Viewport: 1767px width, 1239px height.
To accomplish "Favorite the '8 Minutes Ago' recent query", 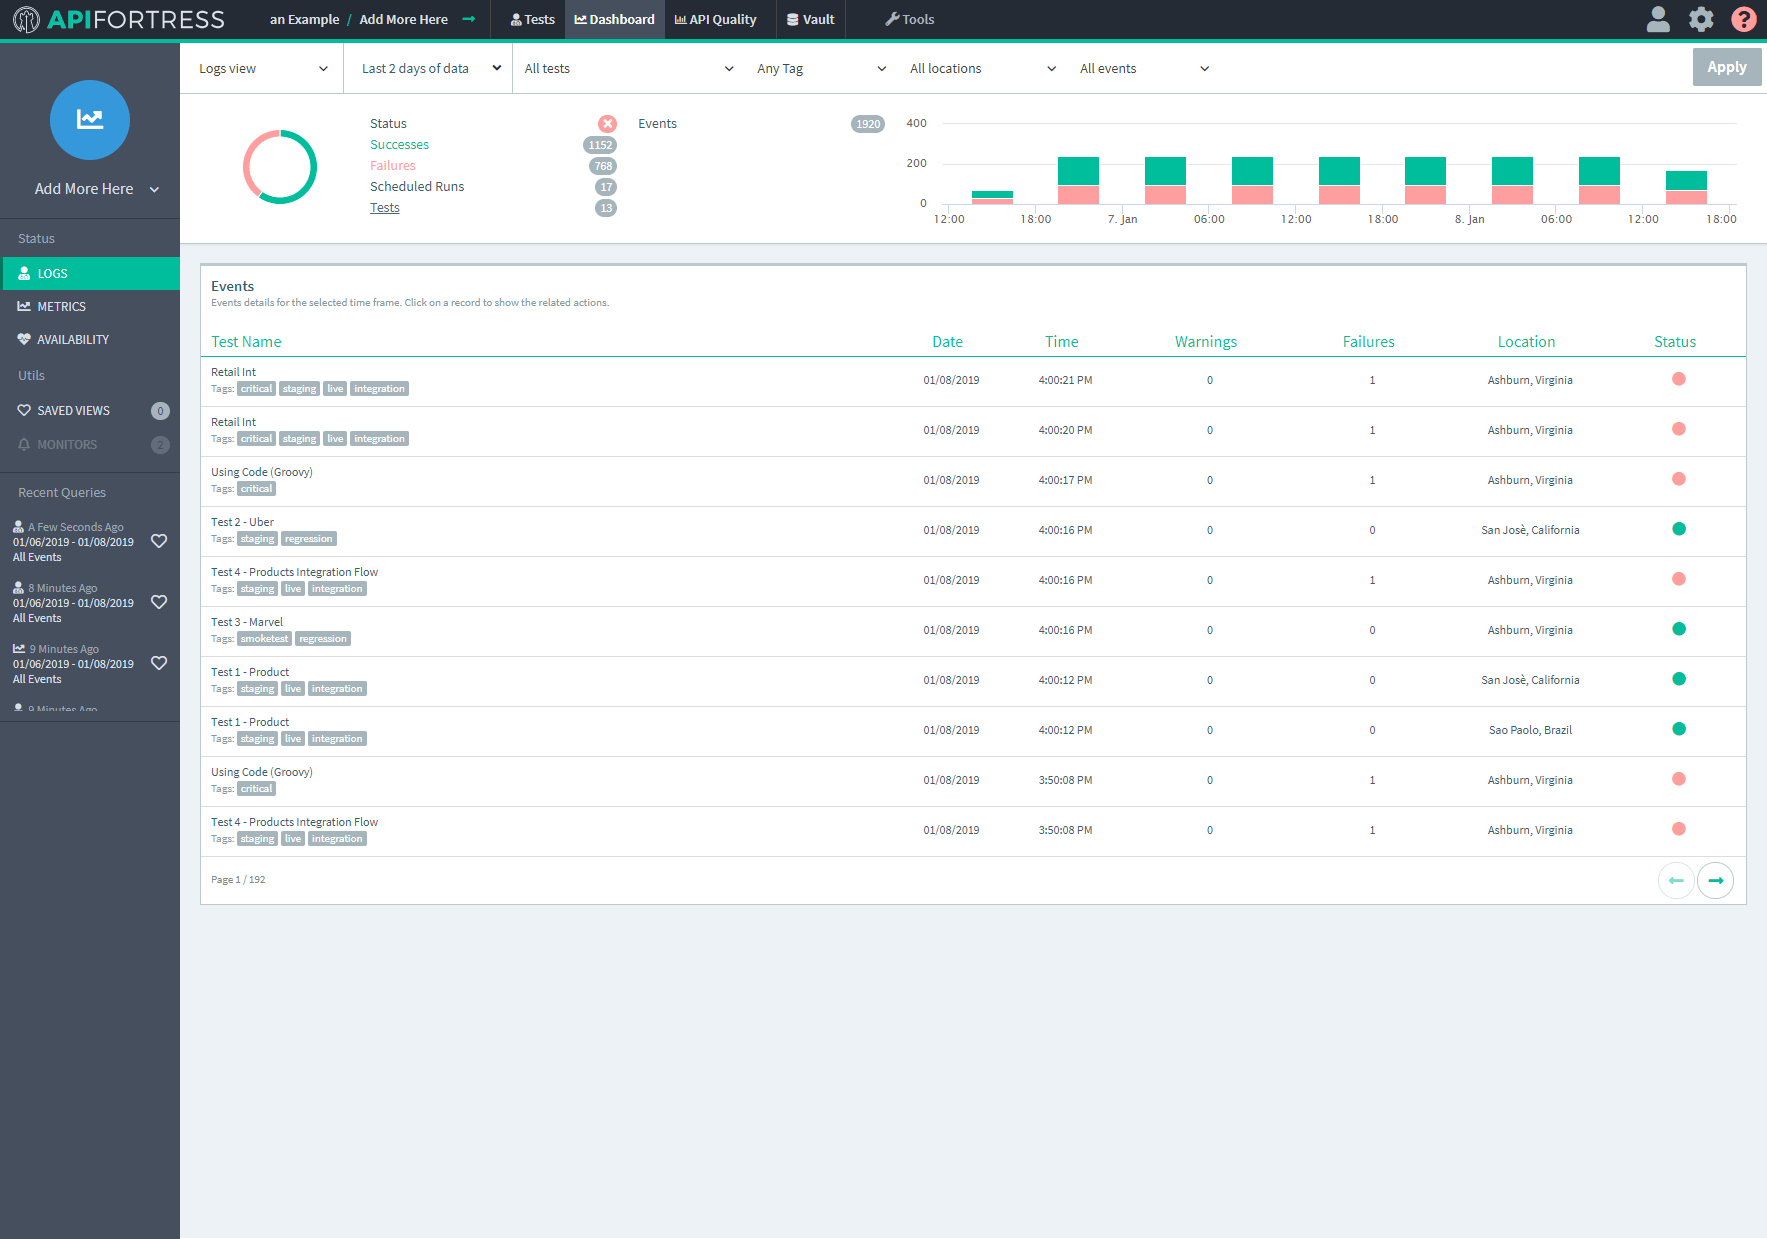I will [159, 602].
